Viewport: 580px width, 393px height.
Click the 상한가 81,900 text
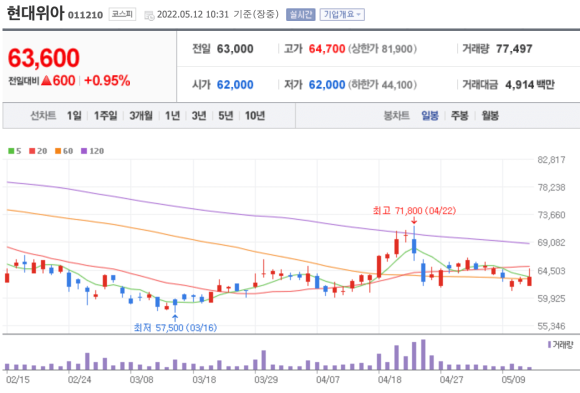coord(382,49)
